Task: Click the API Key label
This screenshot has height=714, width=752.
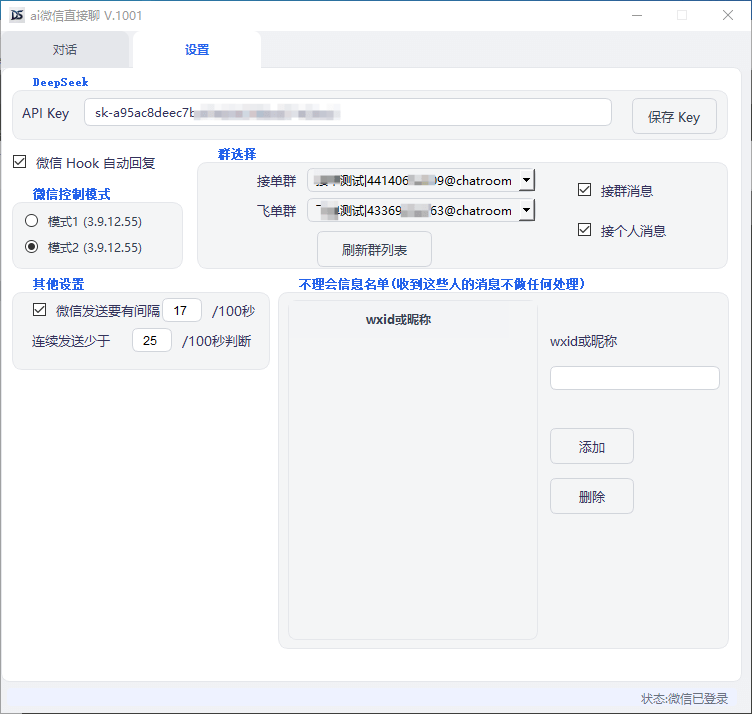Action: pyautogui.click(x=46, y=113)
